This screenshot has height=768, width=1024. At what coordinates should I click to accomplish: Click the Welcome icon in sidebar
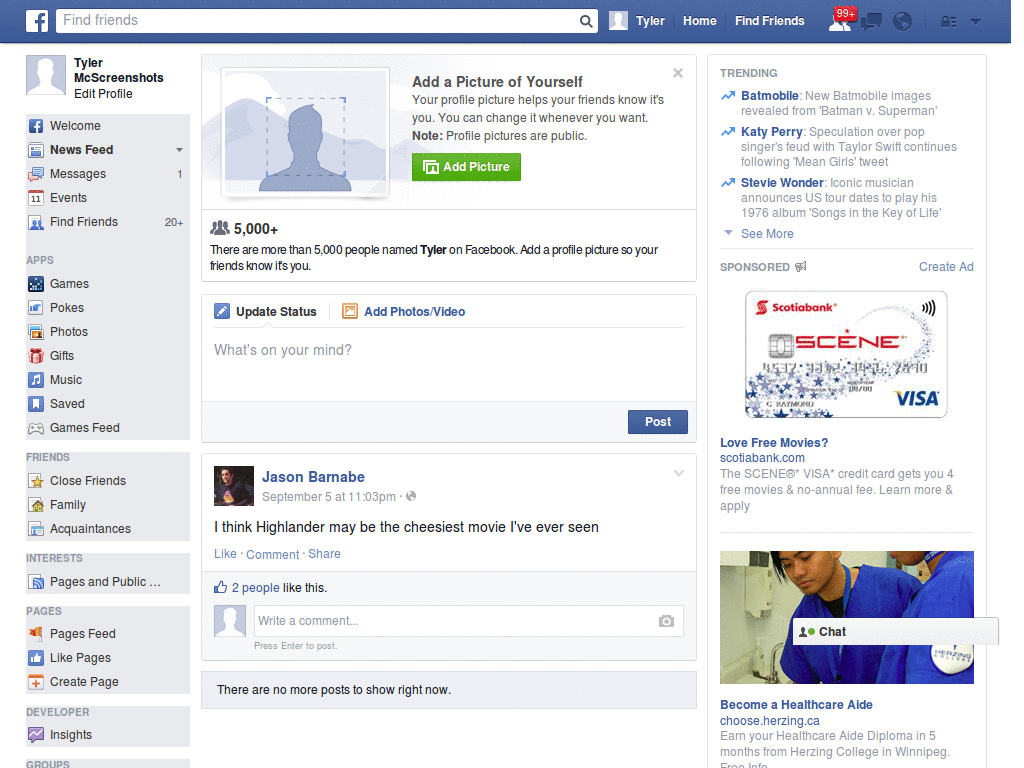point(36,126)
